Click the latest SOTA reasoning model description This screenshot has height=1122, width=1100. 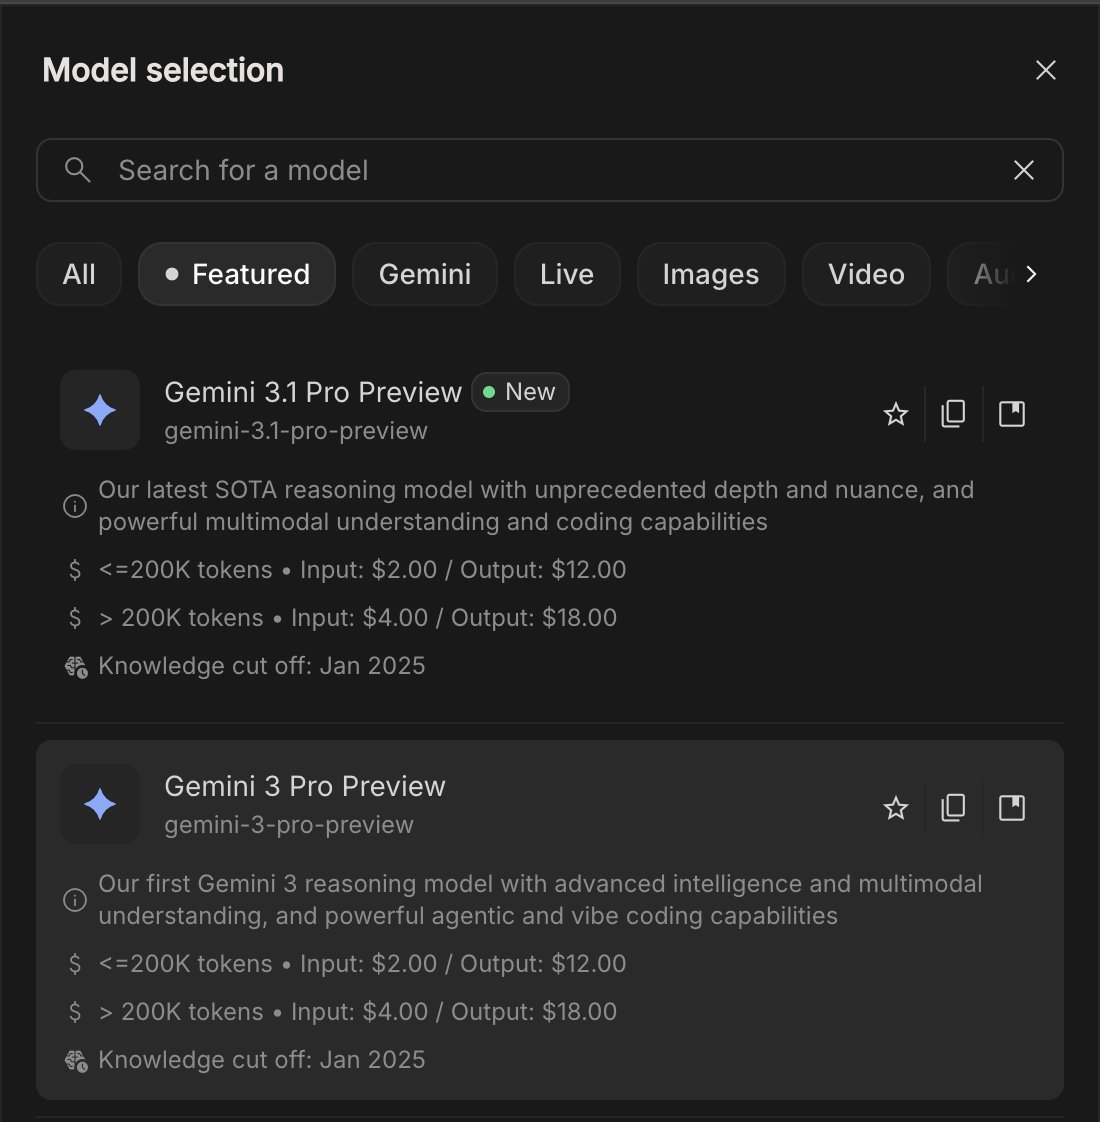point(536,506)
